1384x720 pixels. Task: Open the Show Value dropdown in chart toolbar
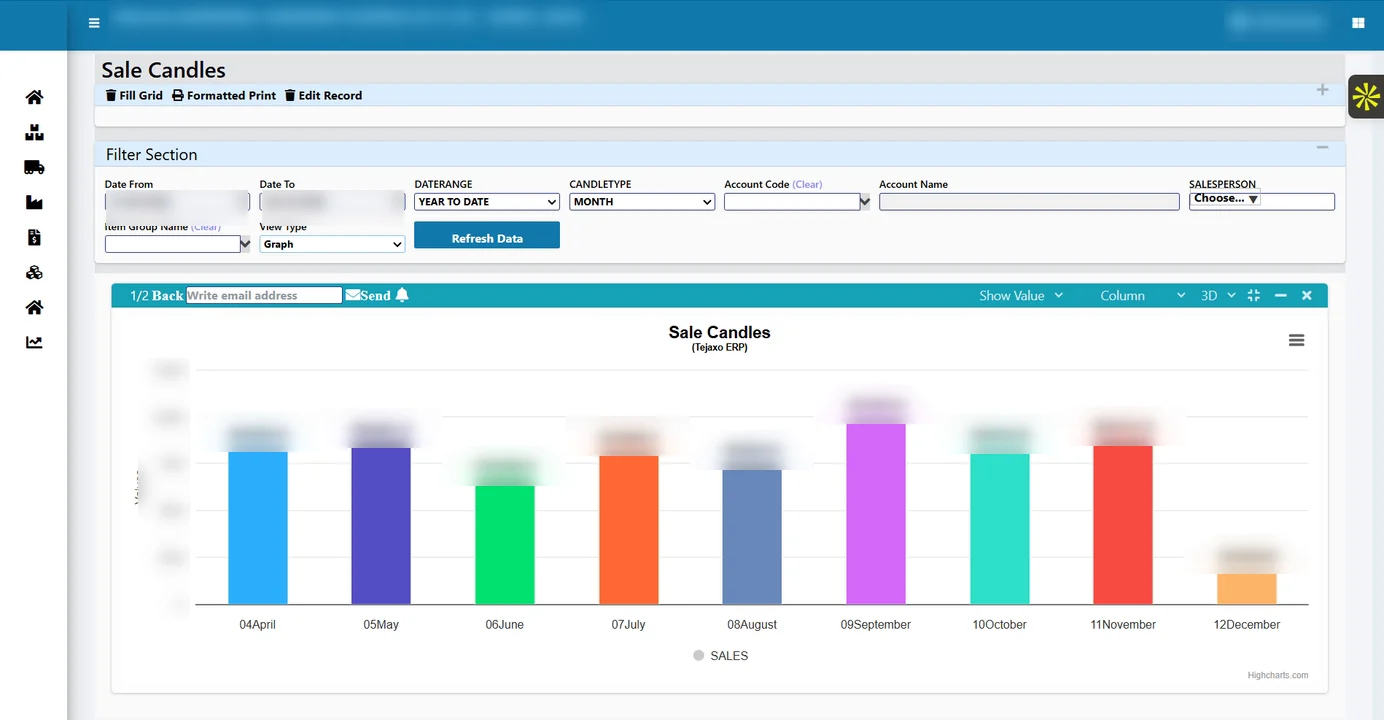1021,295
